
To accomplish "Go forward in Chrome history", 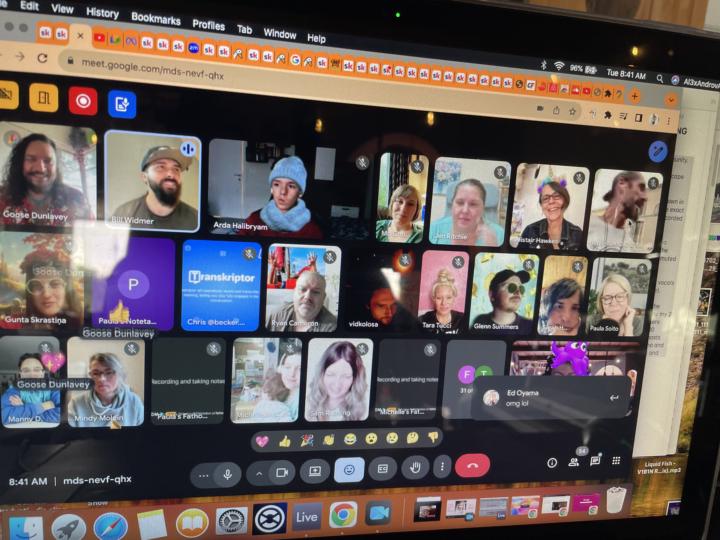I will point(20,56).
